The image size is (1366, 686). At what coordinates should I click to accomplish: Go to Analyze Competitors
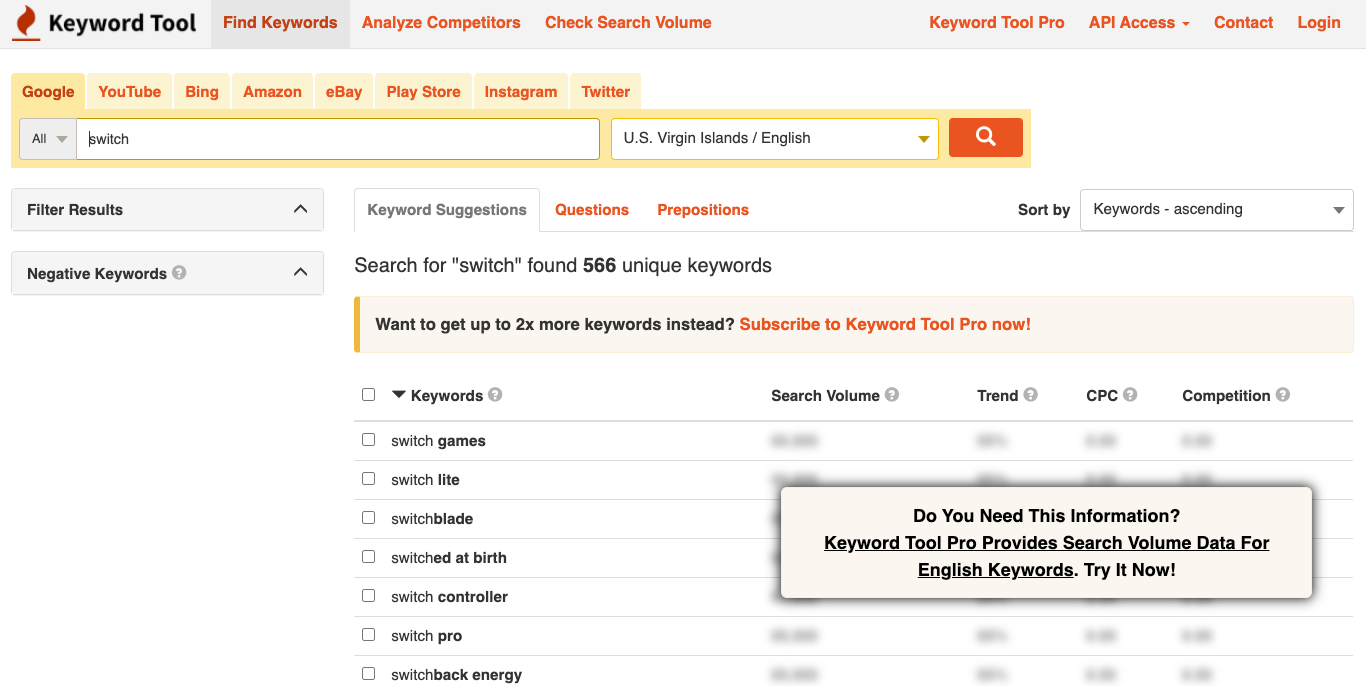click(441, 23)
